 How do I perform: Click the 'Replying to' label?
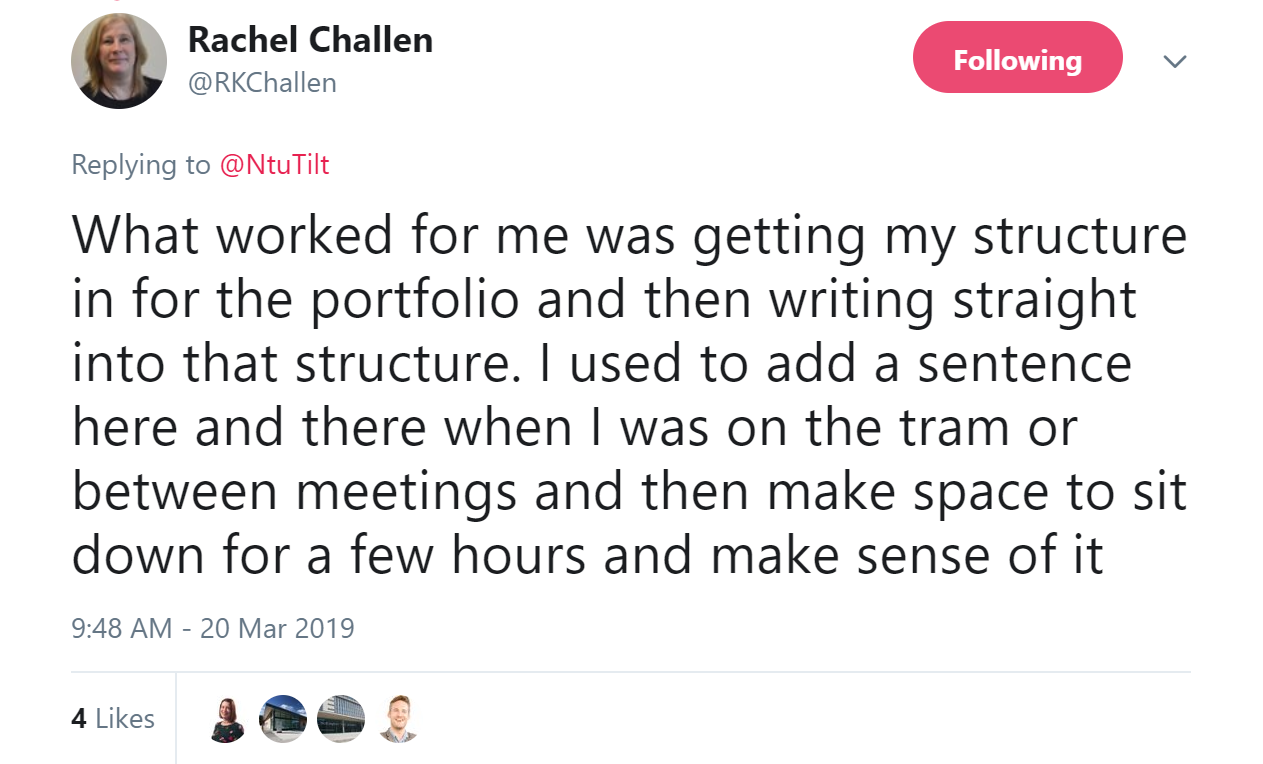(x=141, y=165)
